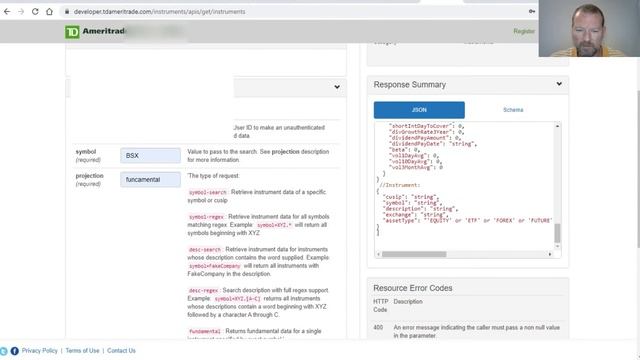
Task: Click the browser forward arrow
Action: point(21,11)
